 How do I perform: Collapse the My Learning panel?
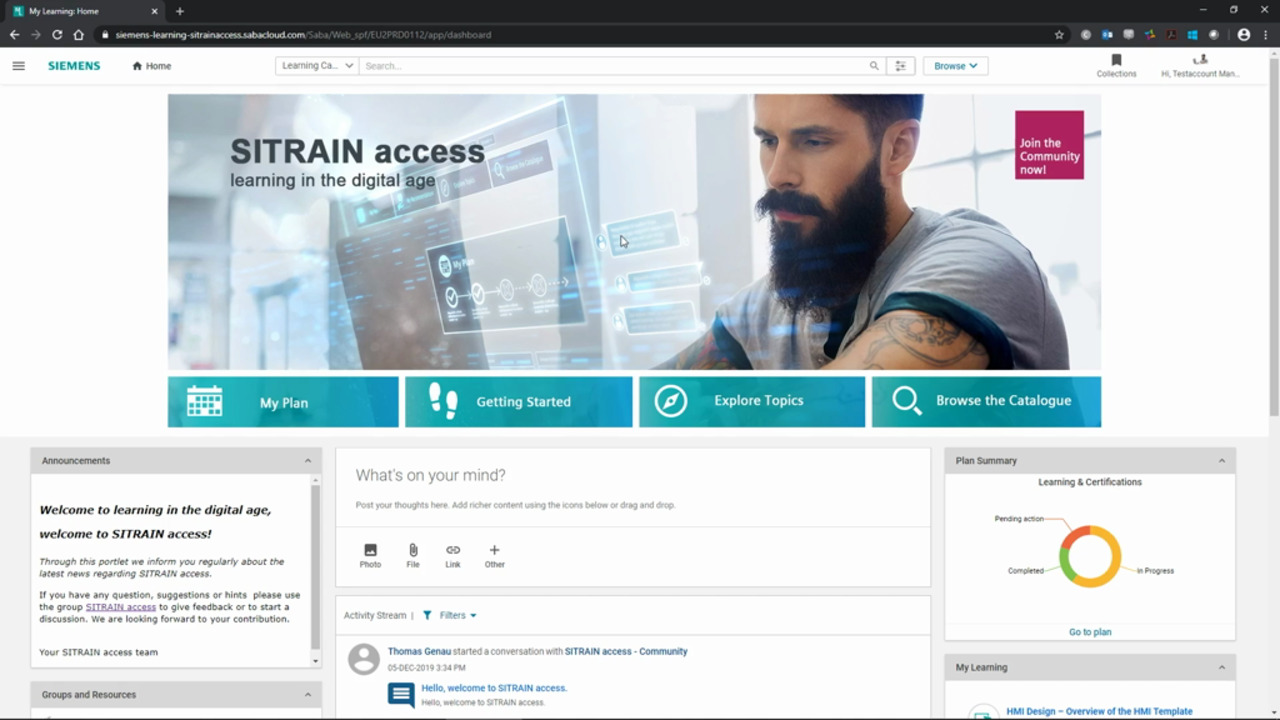pyautogui.click(x=1221, y=668)
